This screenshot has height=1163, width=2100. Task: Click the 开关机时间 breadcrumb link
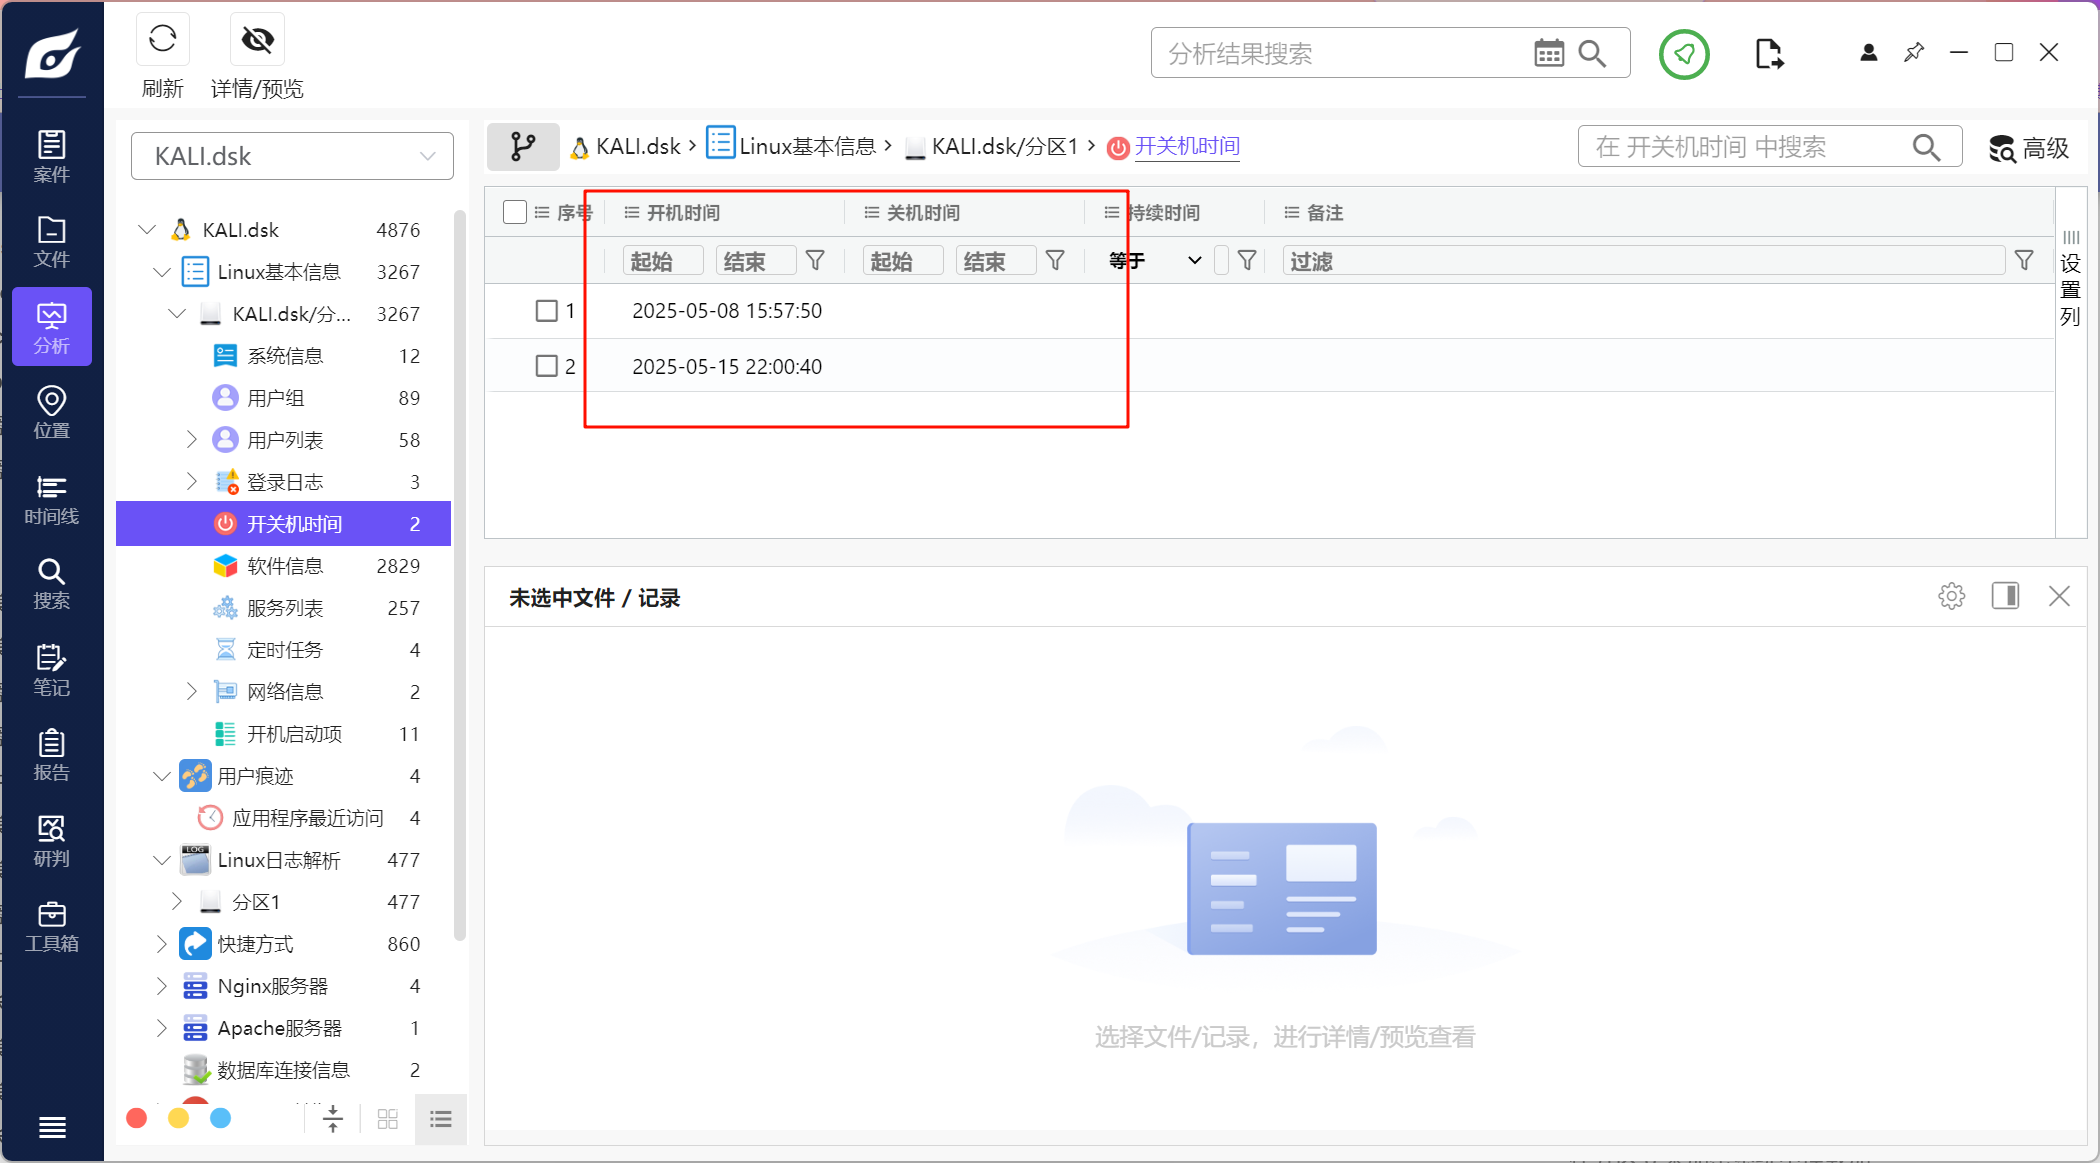[x=1187, y=147]
